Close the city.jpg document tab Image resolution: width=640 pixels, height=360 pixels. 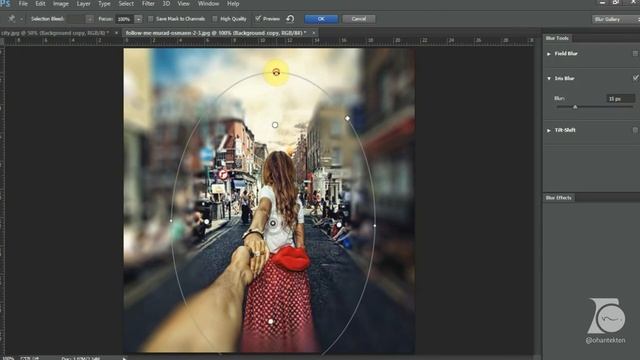click(116, 33)
